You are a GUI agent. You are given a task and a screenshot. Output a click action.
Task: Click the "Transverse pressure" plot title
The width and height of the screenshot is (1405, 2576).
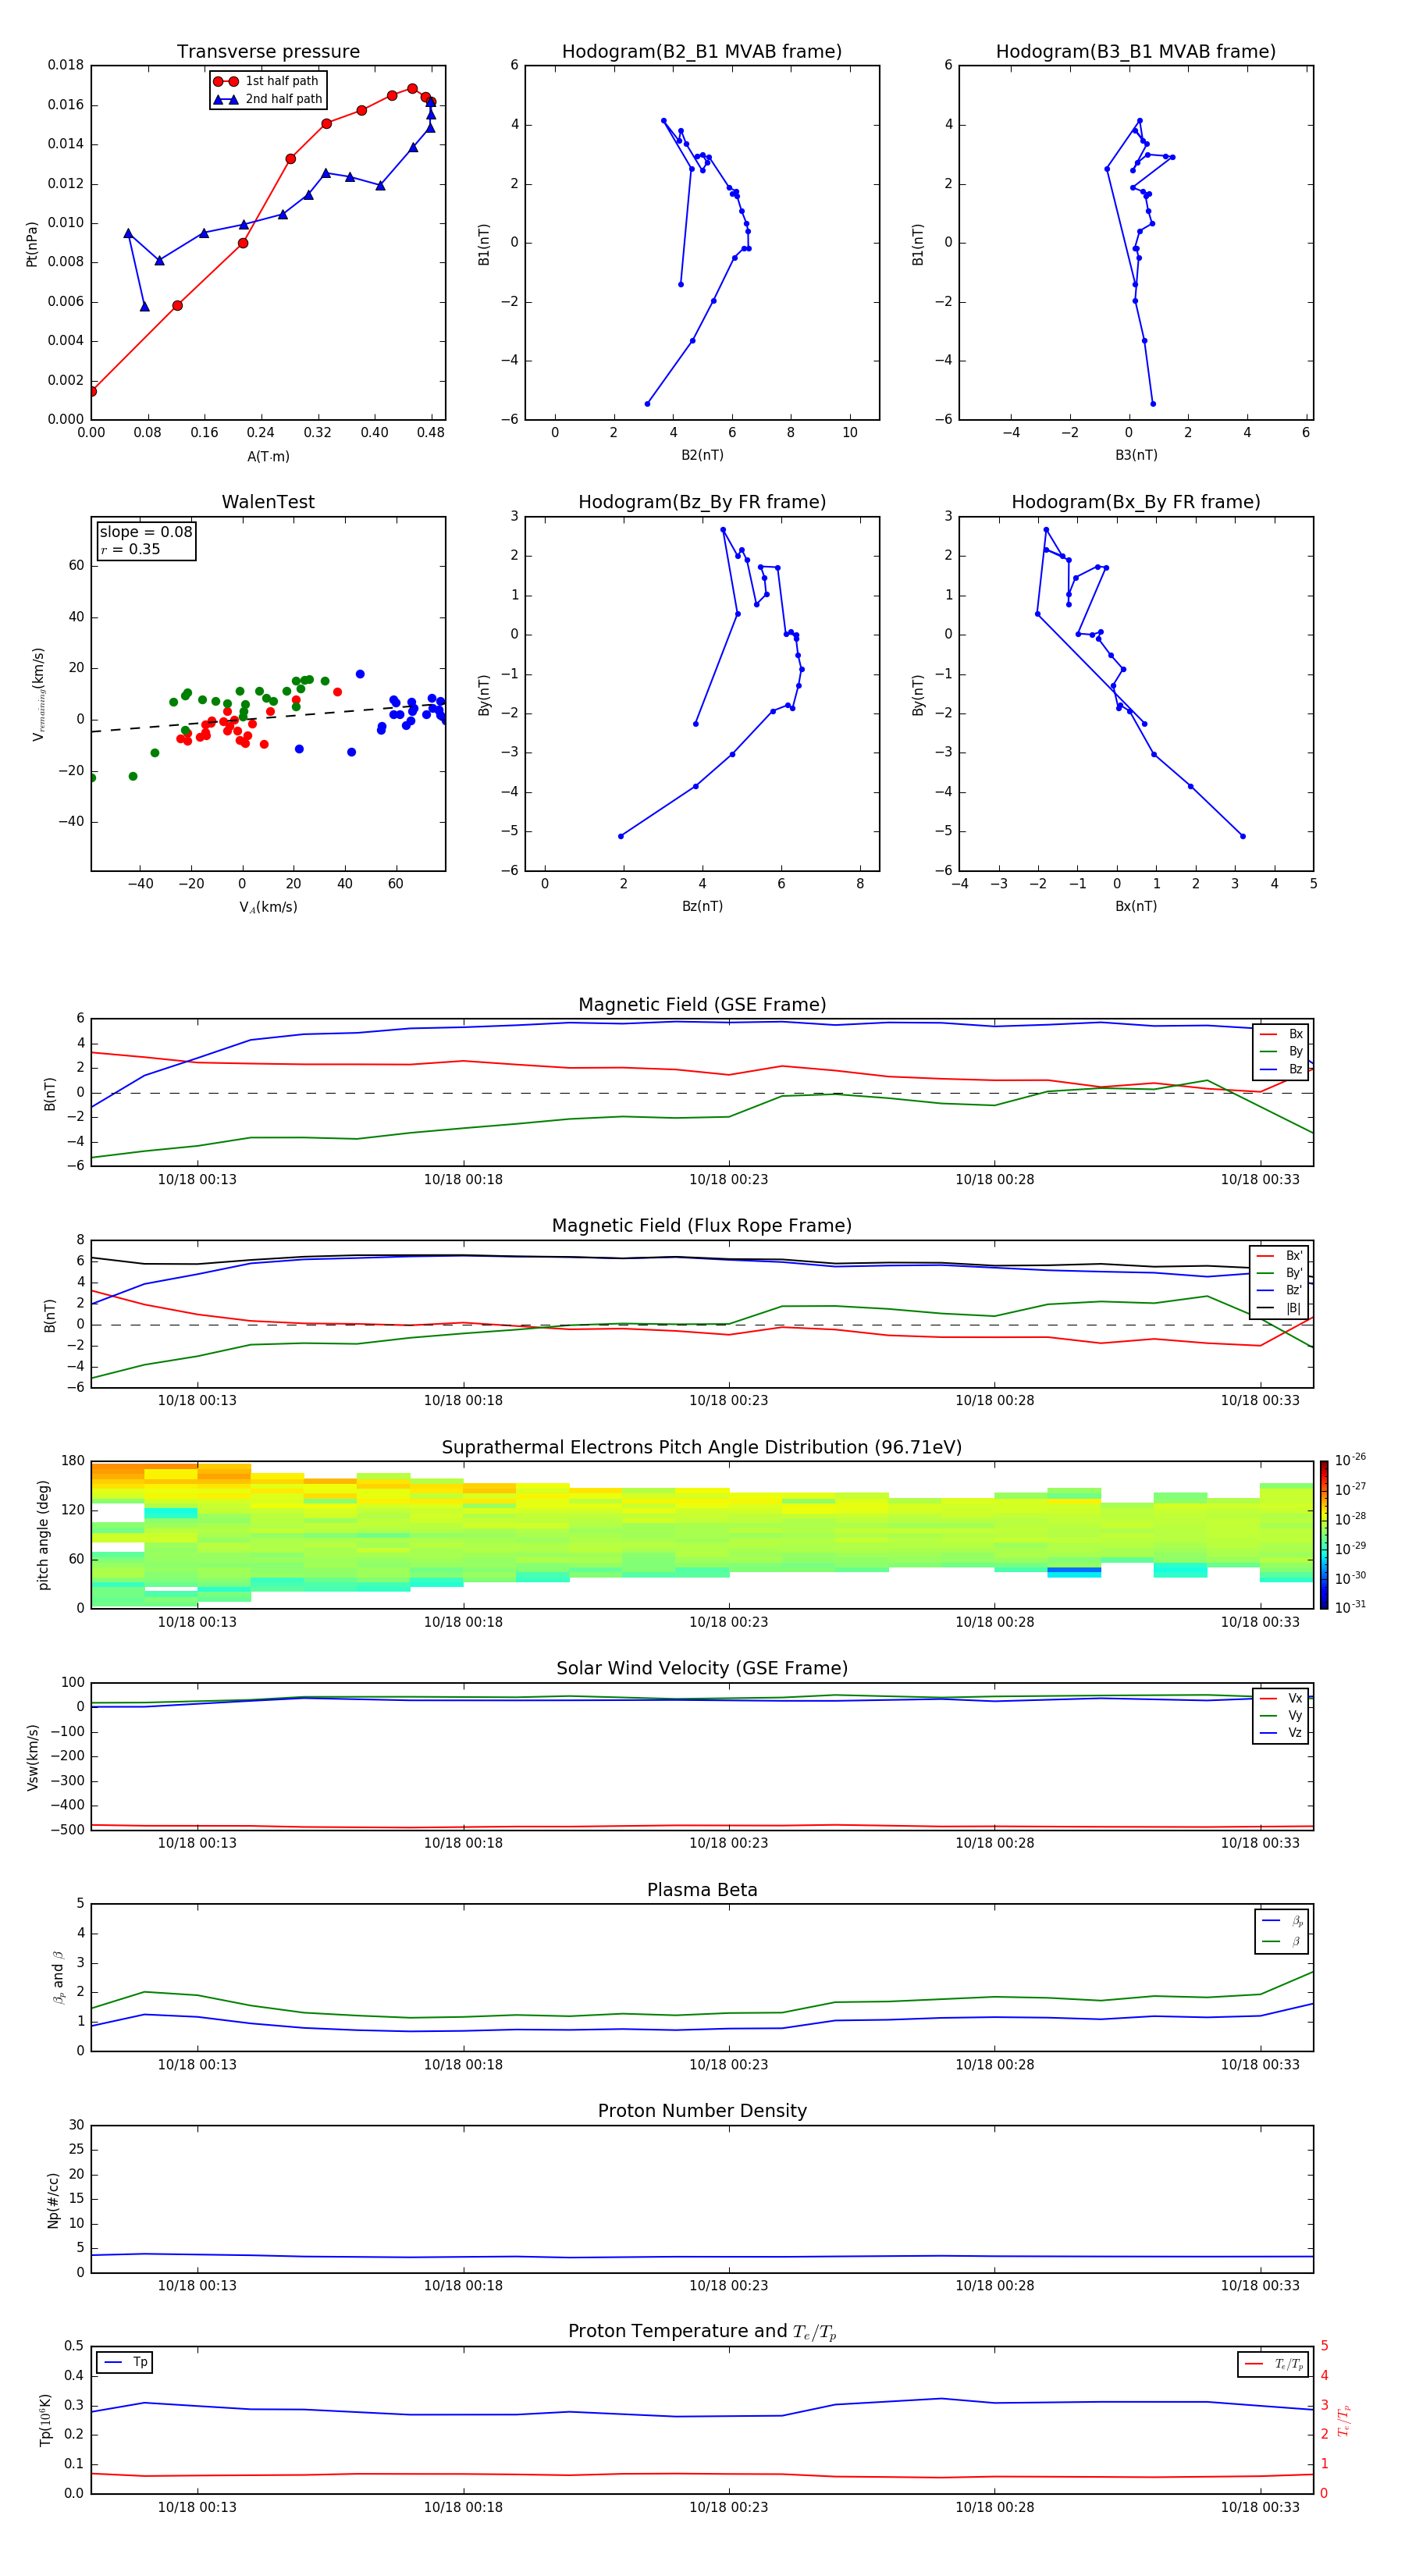tap(268, 52)
